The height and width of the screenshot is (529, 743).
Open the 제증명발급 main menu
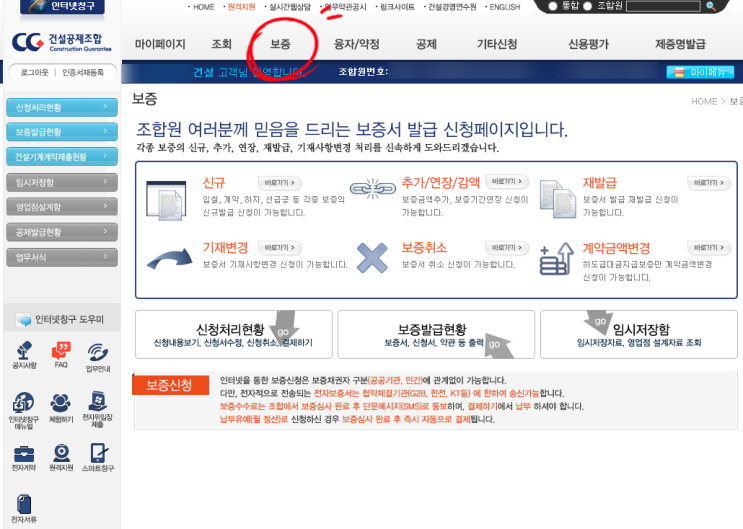(x=680, y=44)
